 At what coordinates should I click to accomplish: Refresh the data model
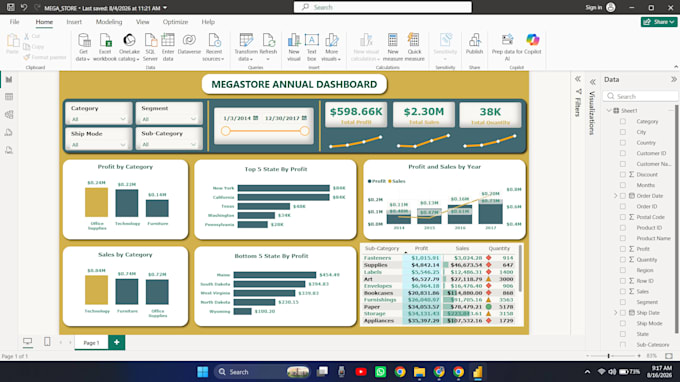[268, 47]
